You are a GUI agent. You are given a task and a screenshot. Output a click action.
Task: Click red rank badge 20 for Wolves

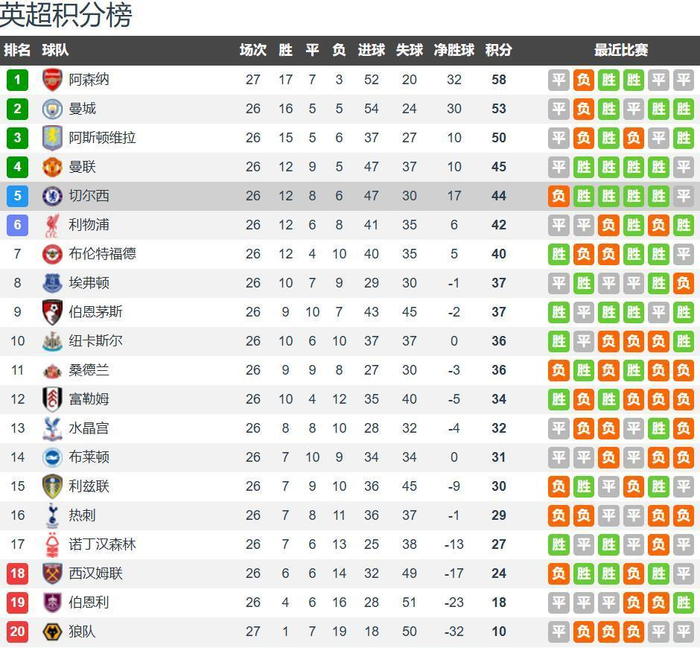(x=17, y=632)
